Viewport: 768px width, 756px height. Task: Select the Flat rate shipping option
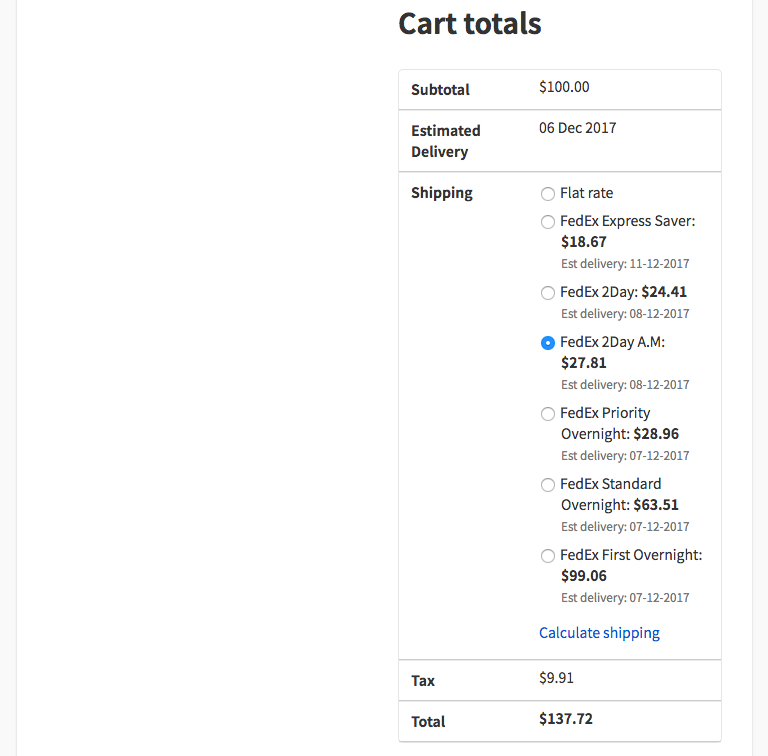click(548, 194)
